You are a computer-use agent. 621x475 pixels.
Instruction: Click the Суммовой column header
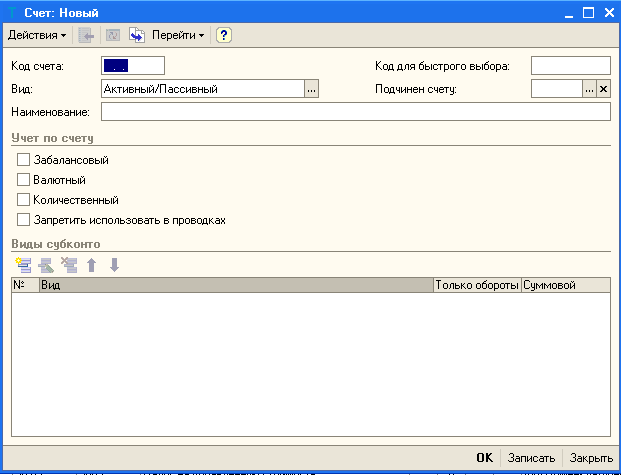[x=566, y=285]
